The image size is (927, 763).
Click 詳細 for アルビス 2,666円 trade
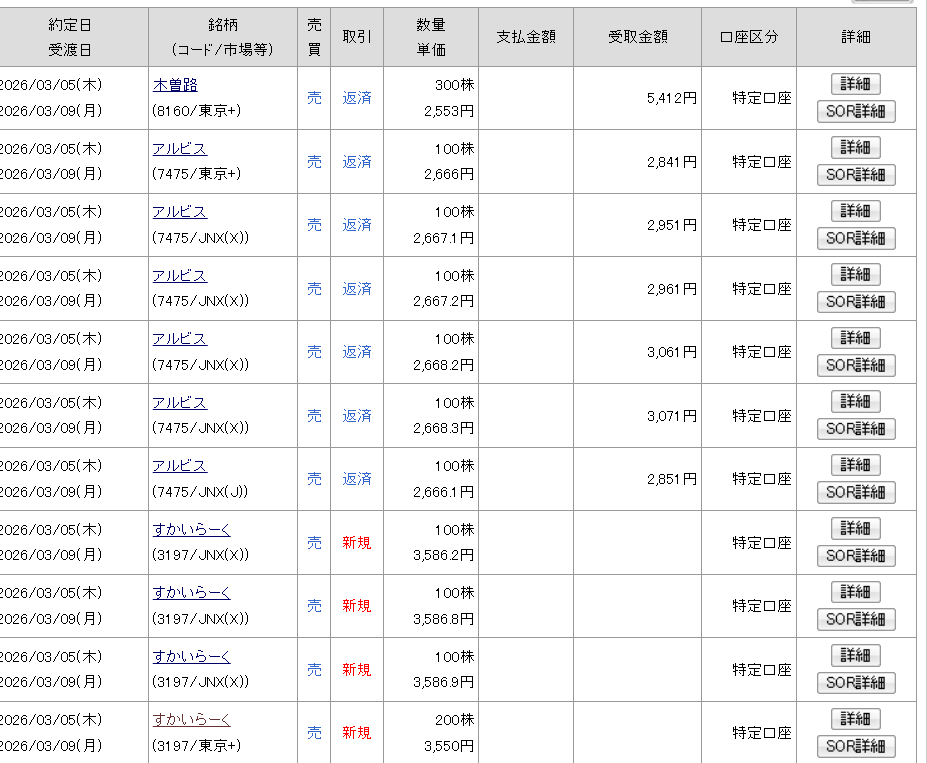(855, 148)
